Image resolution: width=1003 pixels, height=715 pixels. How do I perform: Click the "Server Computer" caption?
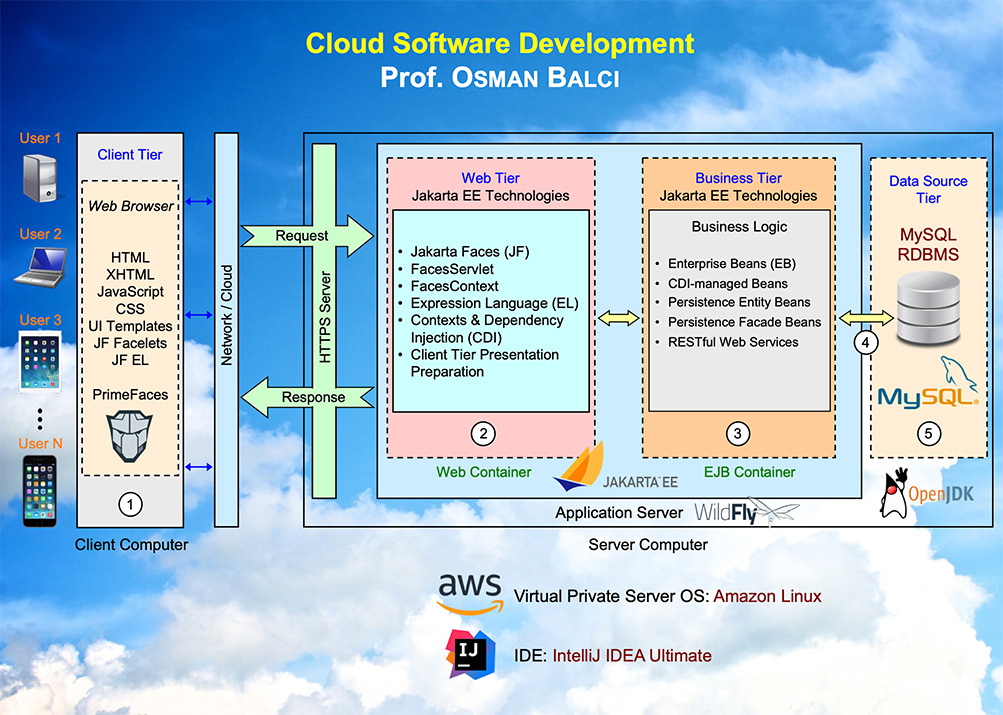tap(648, 545)
